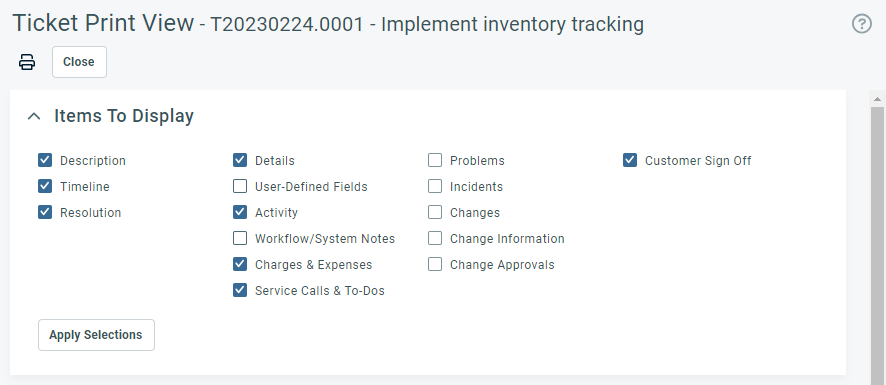This screenshot has width=886, height=385.
Task: Toggle the Activity checkbox off
Action: [x=240, y=213]
